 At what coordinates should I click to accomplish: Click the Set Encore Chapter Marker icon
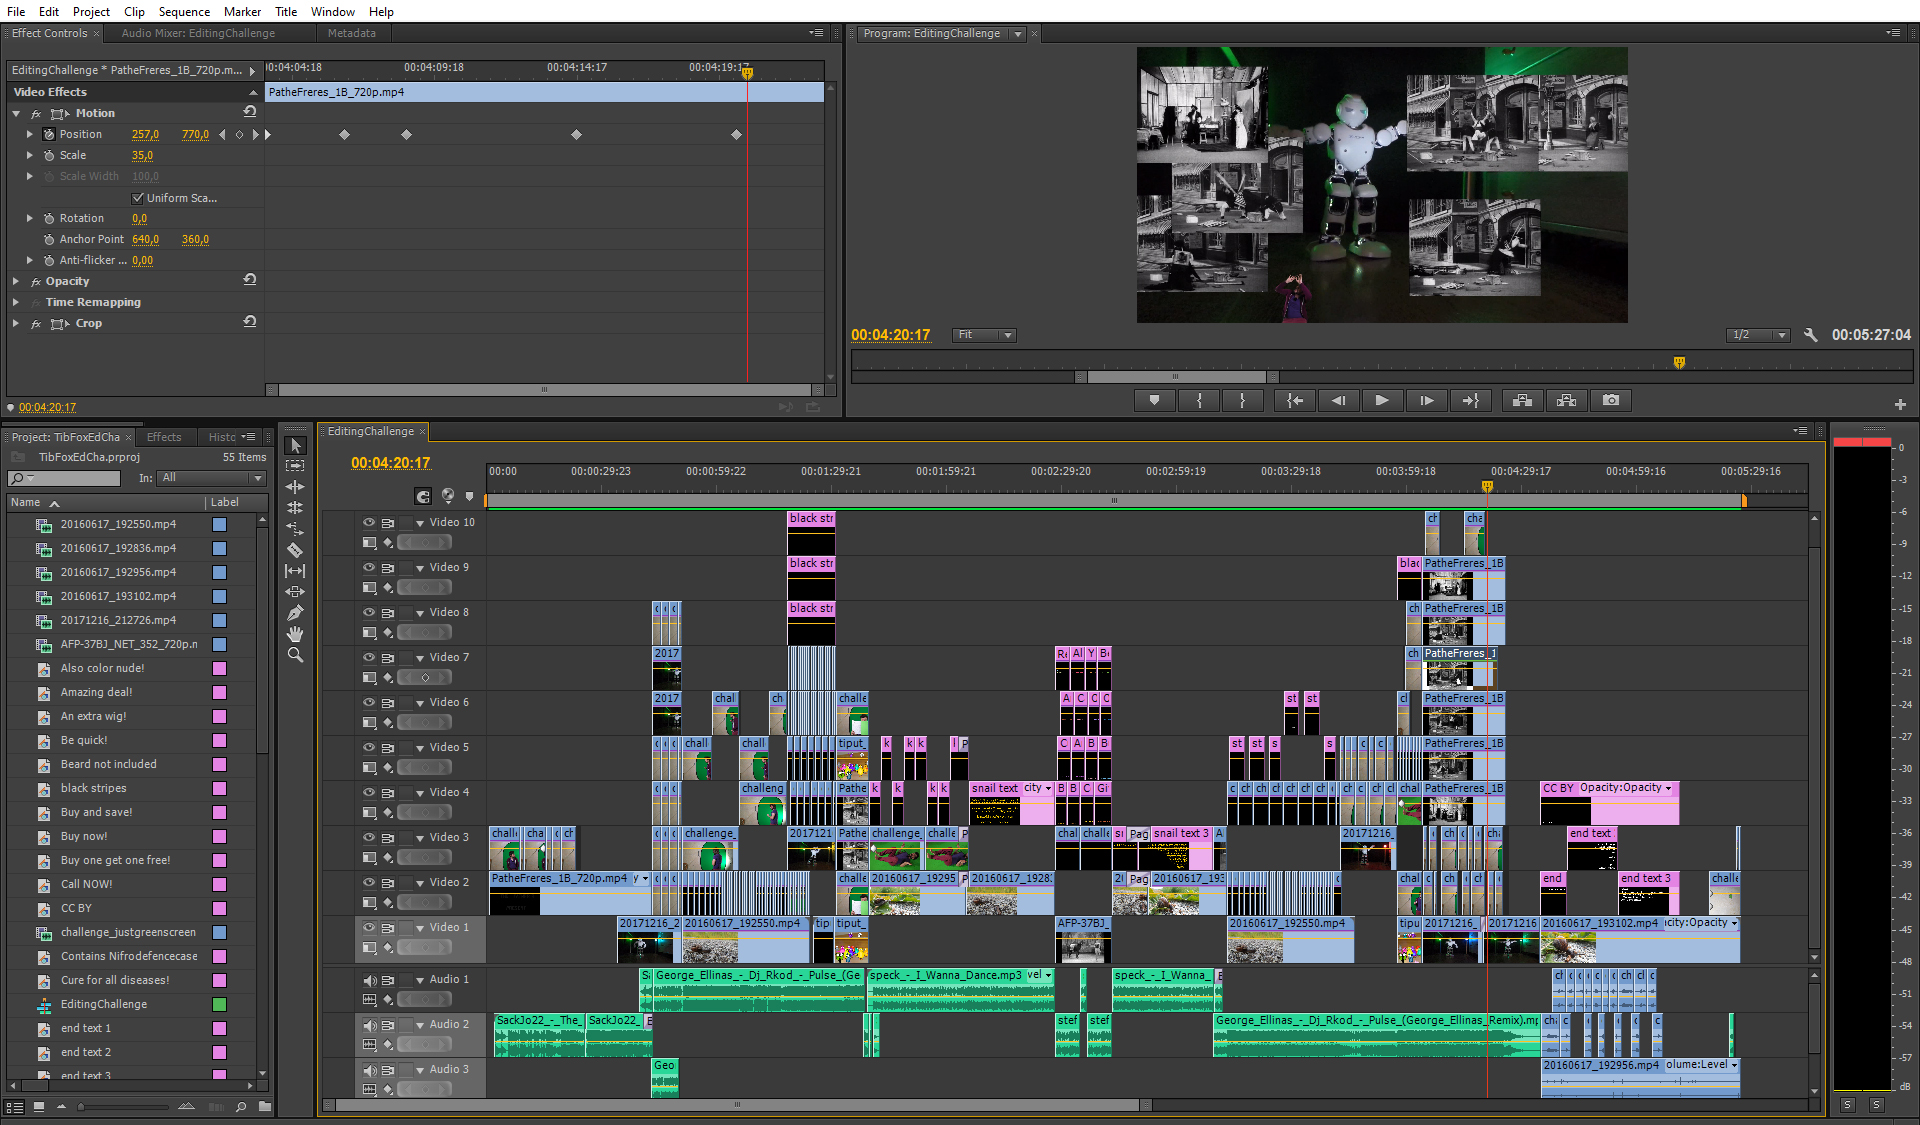[448, 496]
